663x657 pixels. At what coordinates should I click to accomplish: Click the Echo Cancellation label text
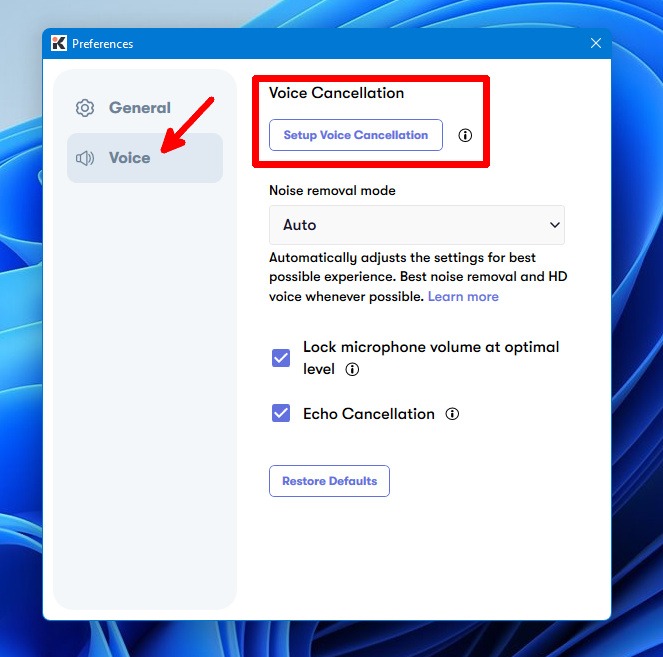369,413
